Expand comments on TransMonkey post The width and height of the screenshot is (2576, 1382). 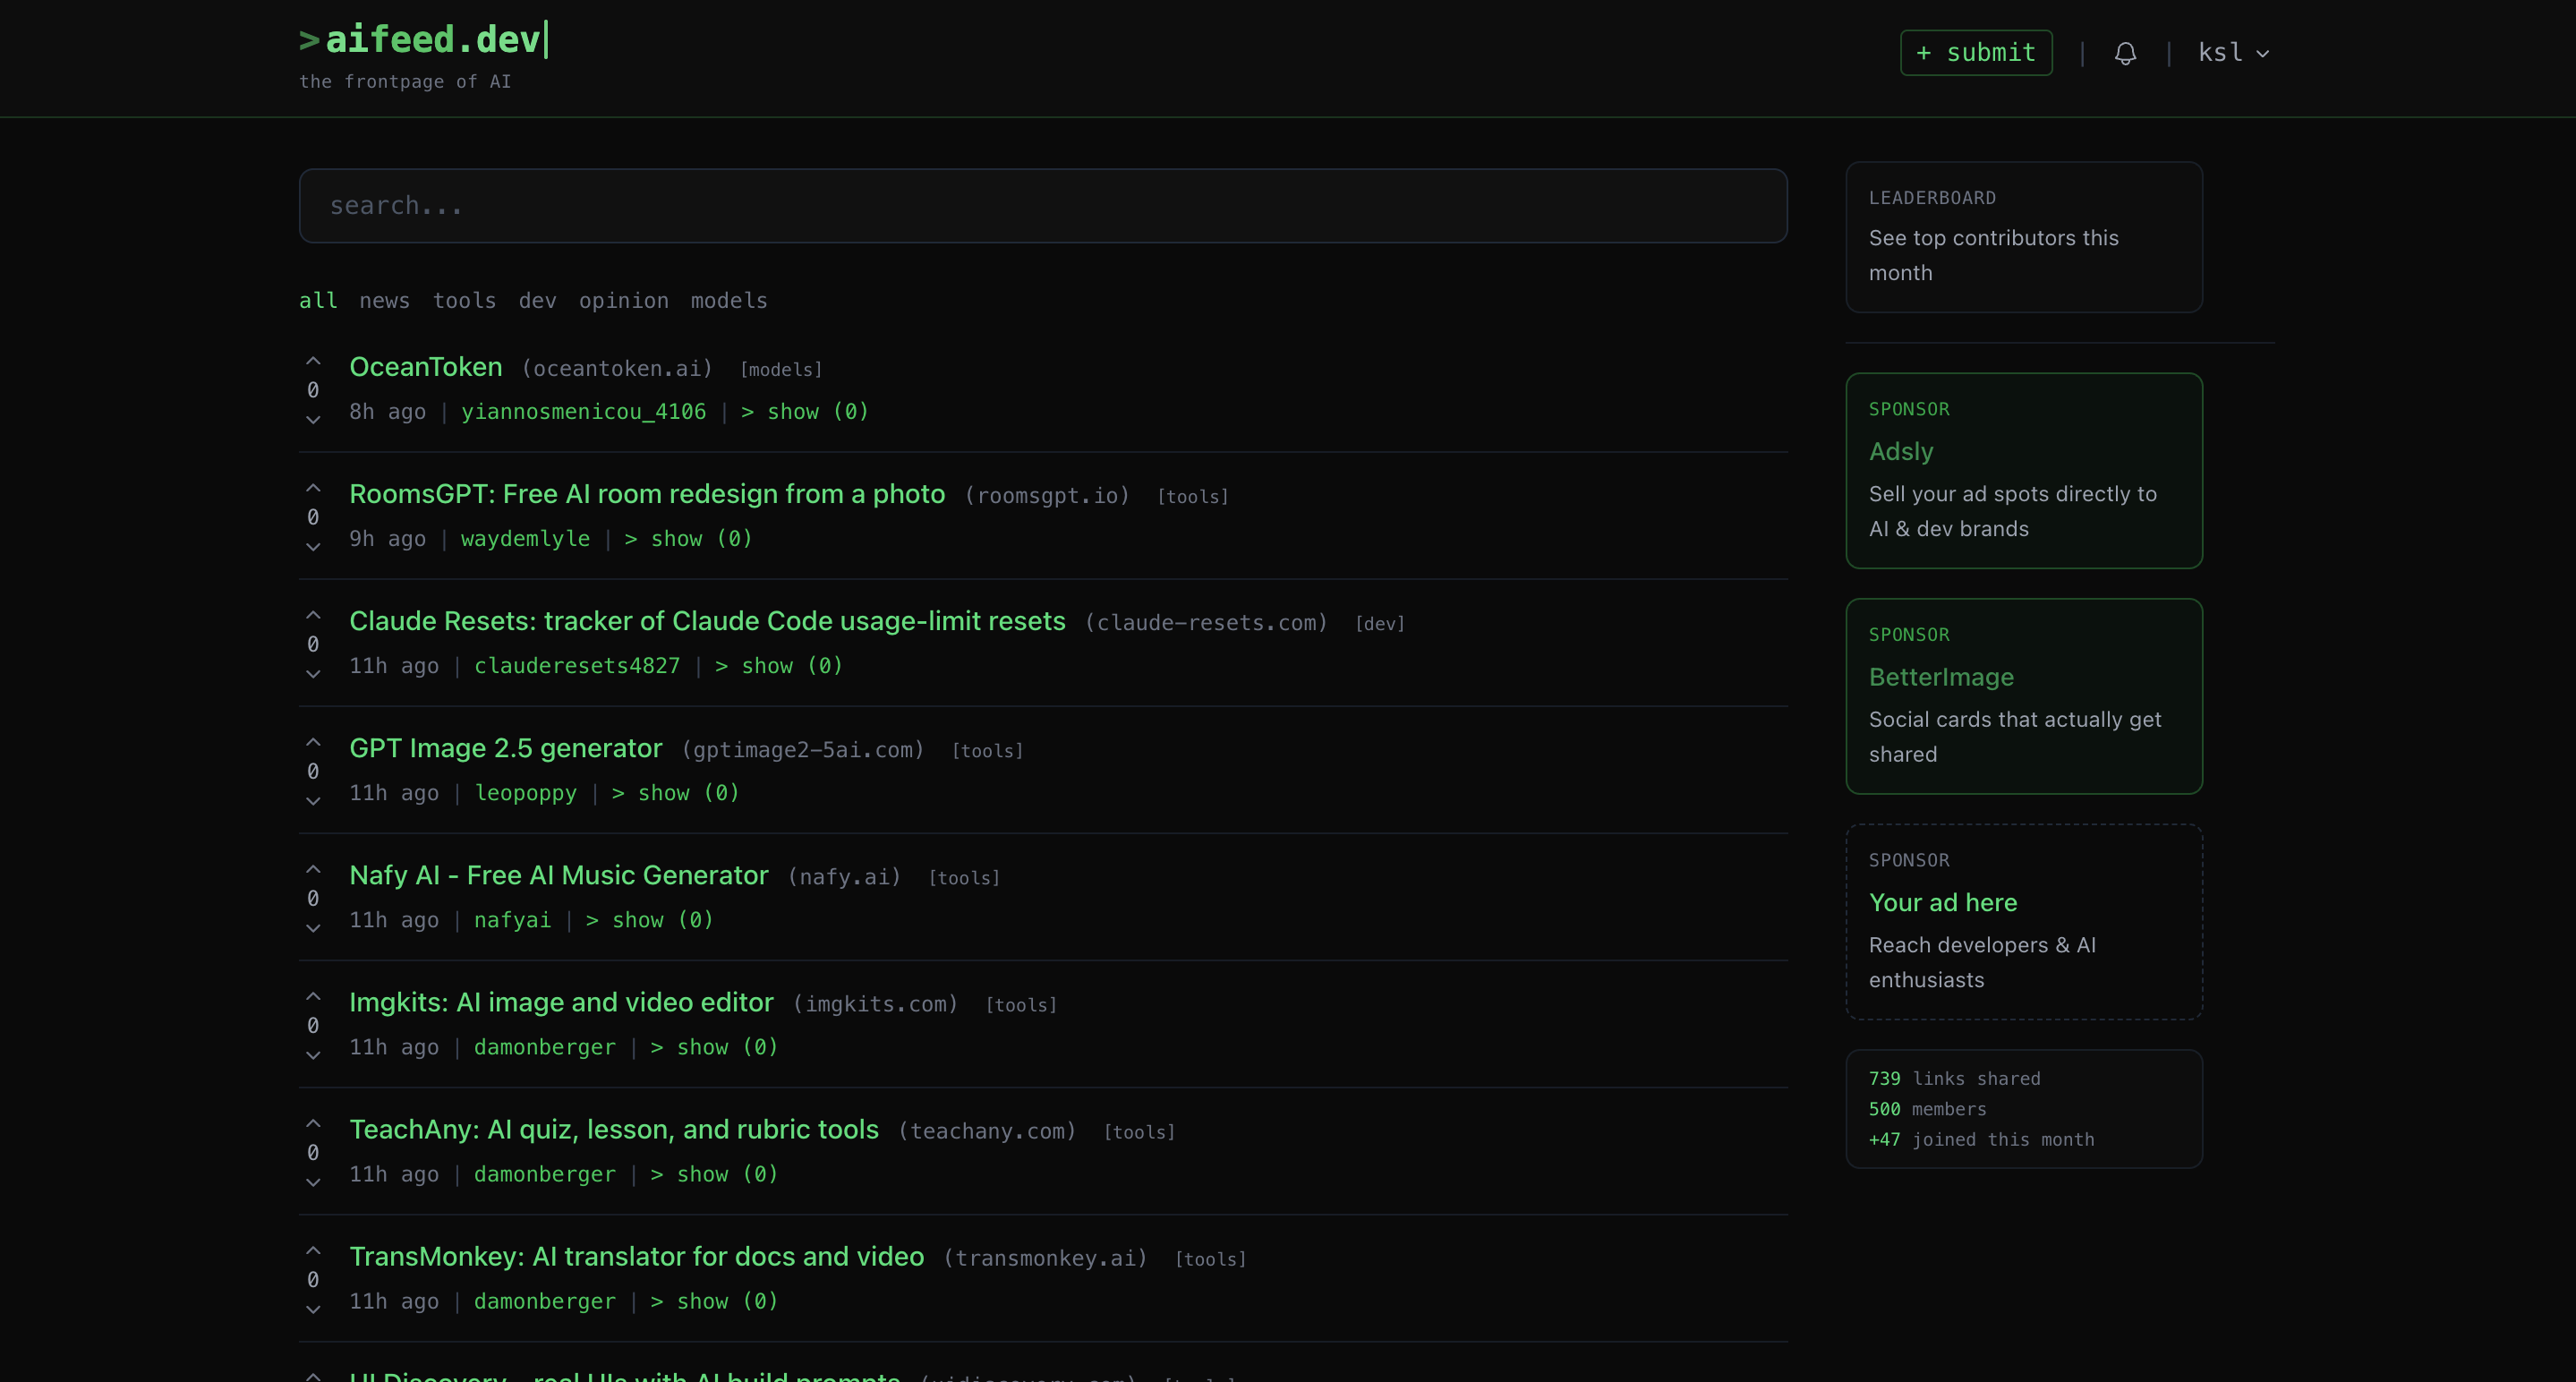point(714,1301)
